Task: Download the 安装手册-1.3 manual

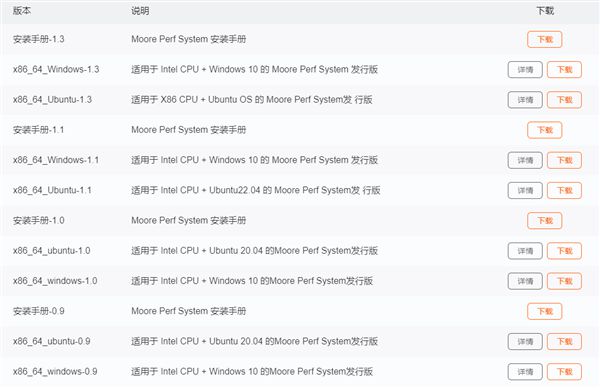Action: pyautogui.click(x=545, y=39)
